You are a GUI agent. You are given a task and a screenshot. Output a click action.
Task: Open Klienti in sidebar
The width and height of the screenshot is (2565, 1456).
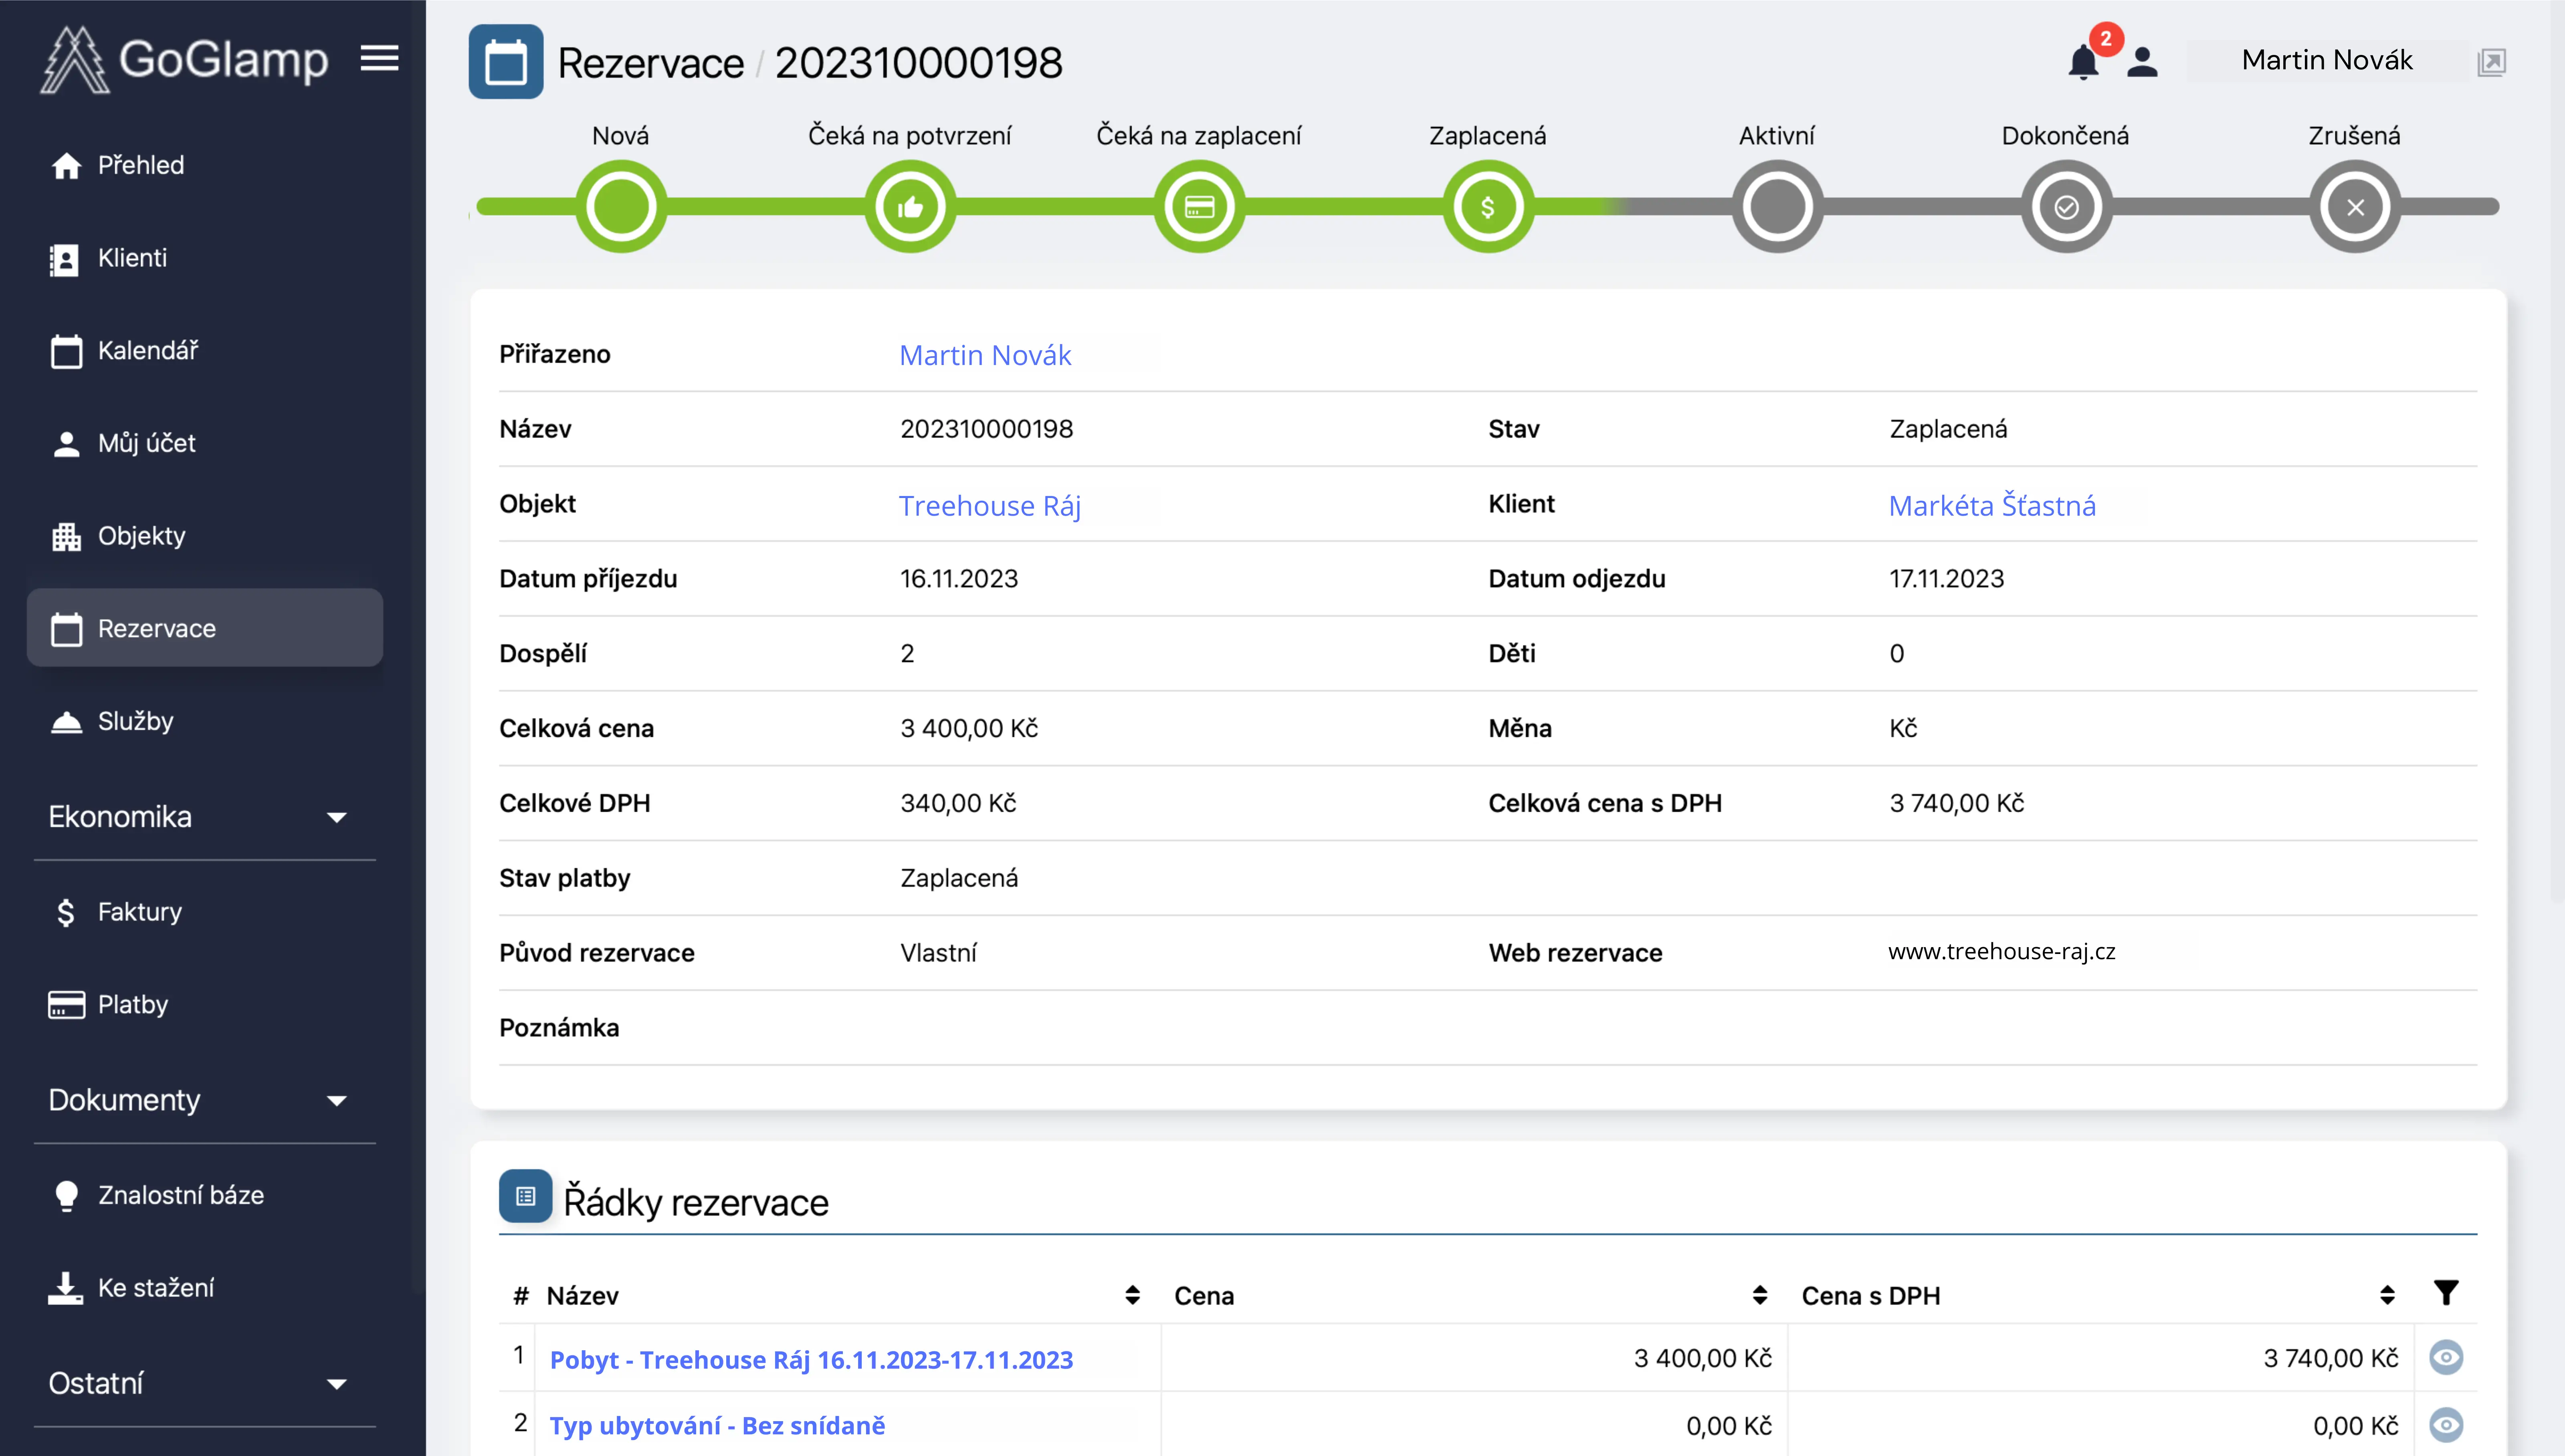[205, 258]
